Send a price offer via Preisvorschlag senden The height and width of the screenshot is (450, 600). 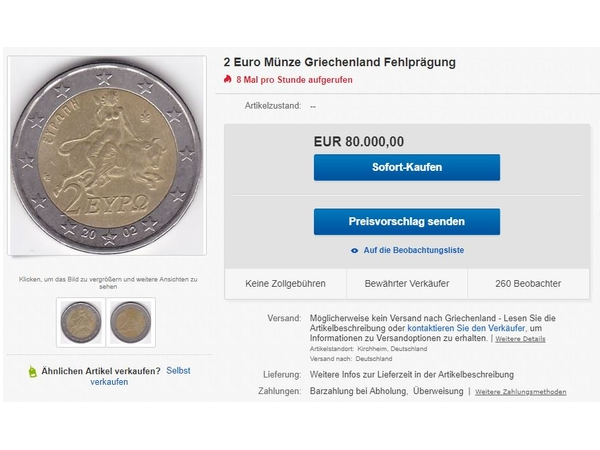click(406, 221)
